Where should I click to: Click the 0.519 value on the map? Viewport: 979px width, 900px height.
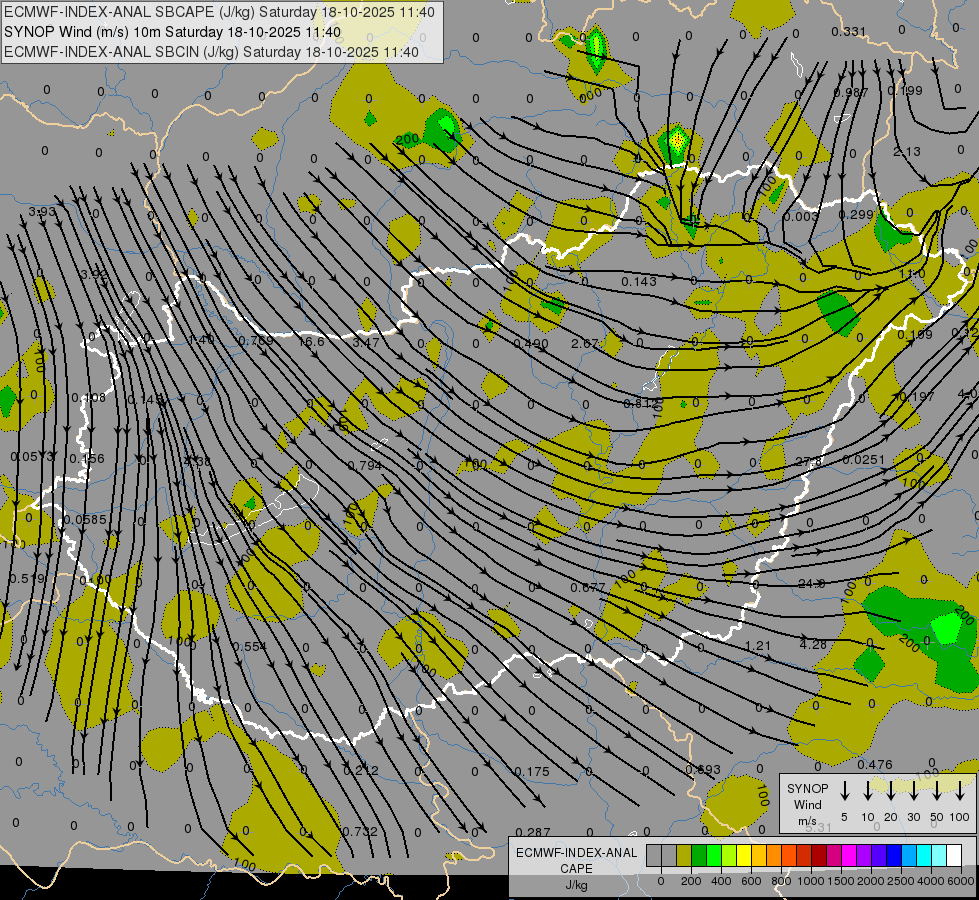27,578
